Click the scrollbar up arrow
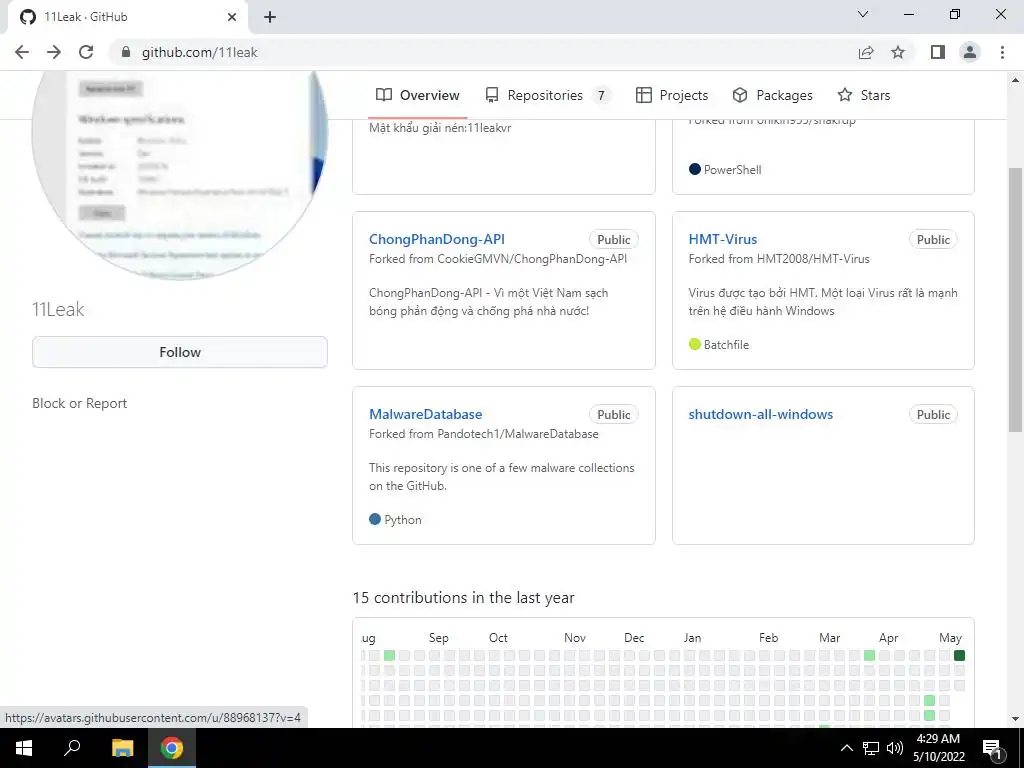The image size is (1024, 768). tap(1015, 80)
